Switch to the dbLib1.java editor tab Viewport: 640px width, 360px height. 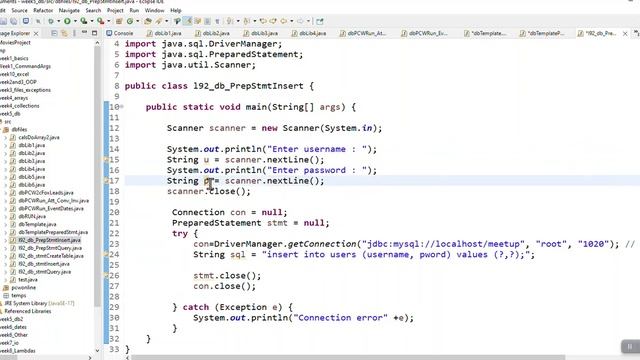click(164, 33)
